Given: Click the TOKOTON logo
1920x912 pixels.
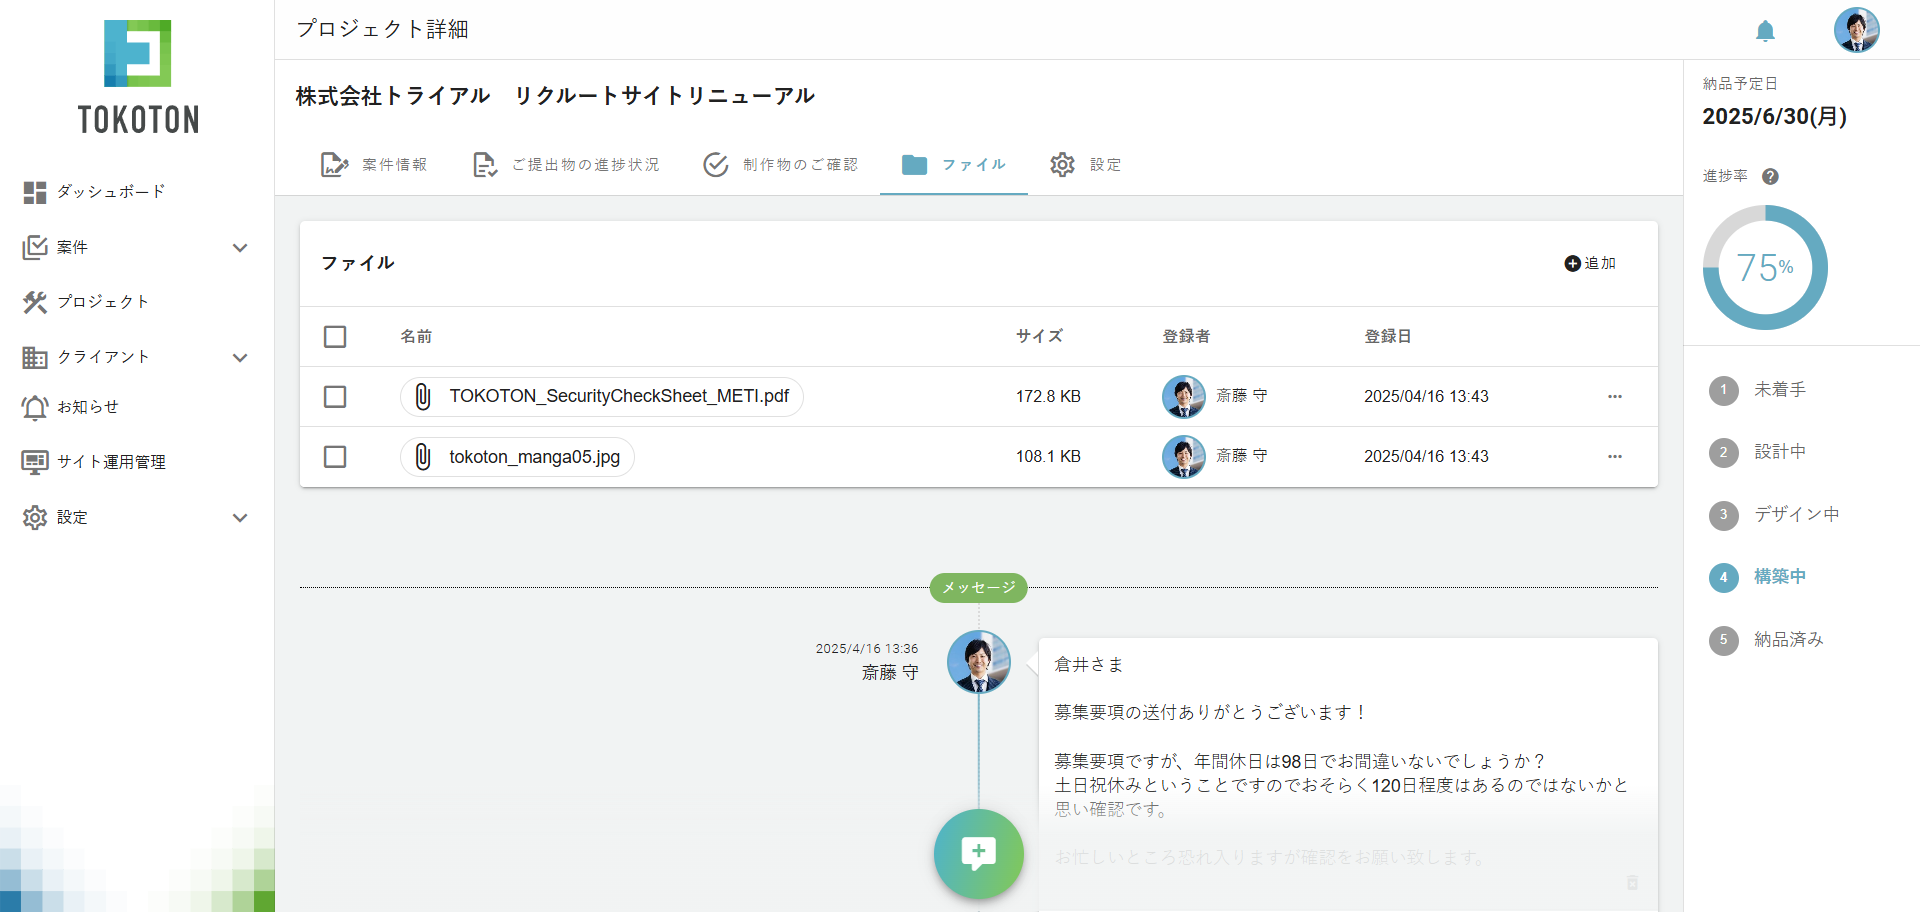Looking at the screenshot, I should click(x=138, y=78).
